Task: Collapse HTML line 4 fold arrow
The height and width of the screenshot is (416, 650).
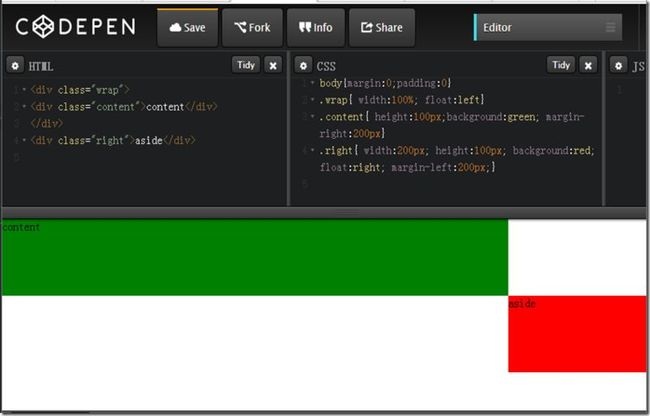Action: click(24, 140)
